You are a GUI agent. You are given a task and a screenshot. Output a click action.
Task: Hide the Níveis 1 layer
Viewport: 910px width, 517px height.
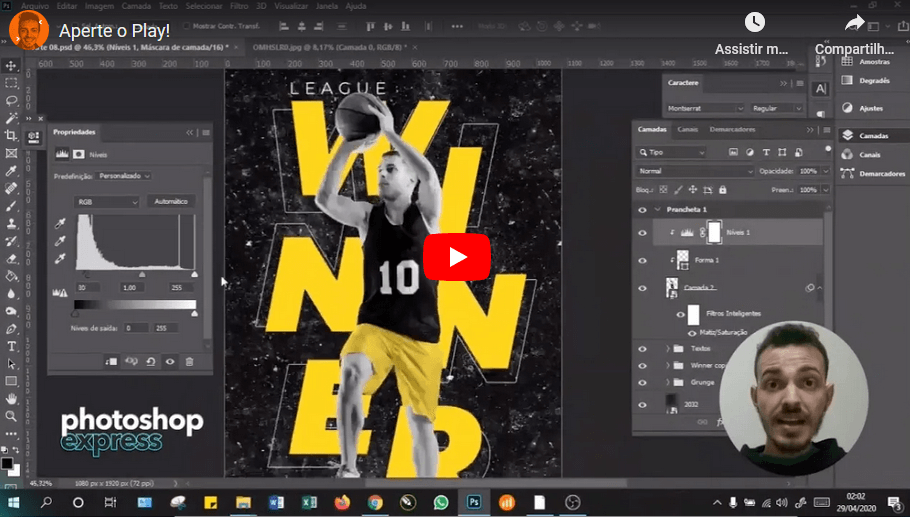pos(642,233)
